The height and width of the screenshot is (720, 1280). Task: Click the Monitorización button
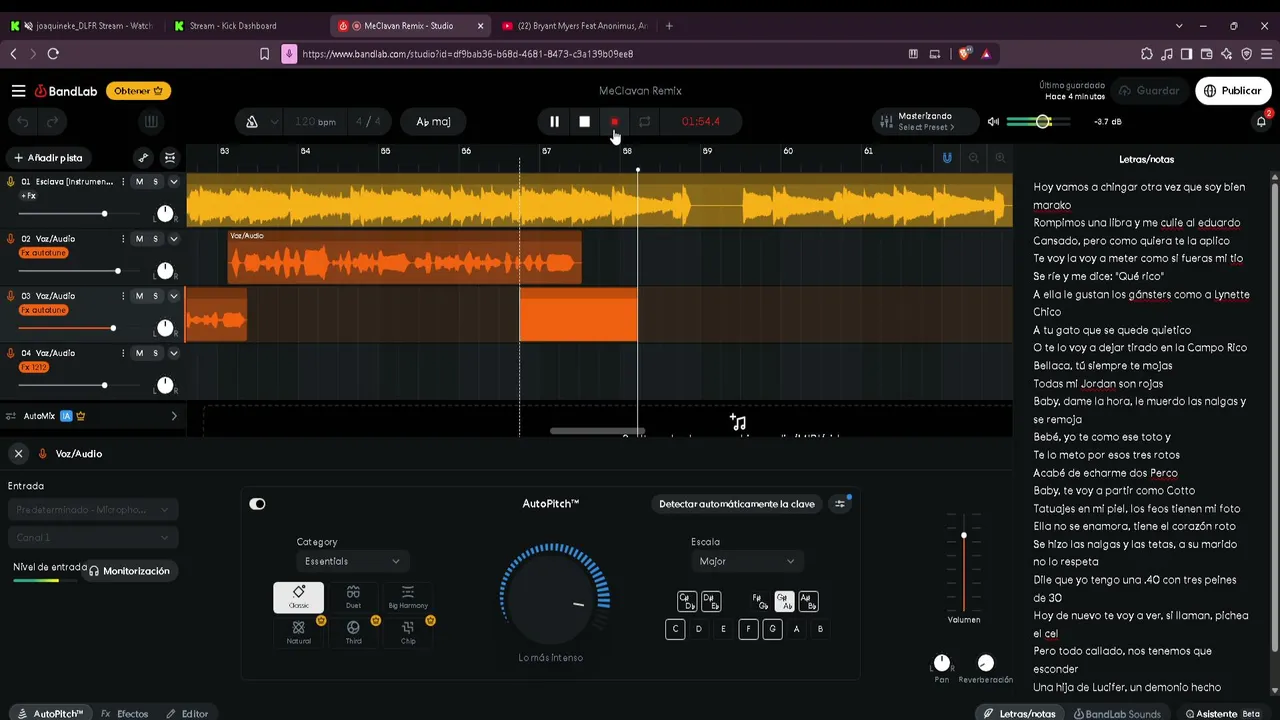click(x=129, y=571)
